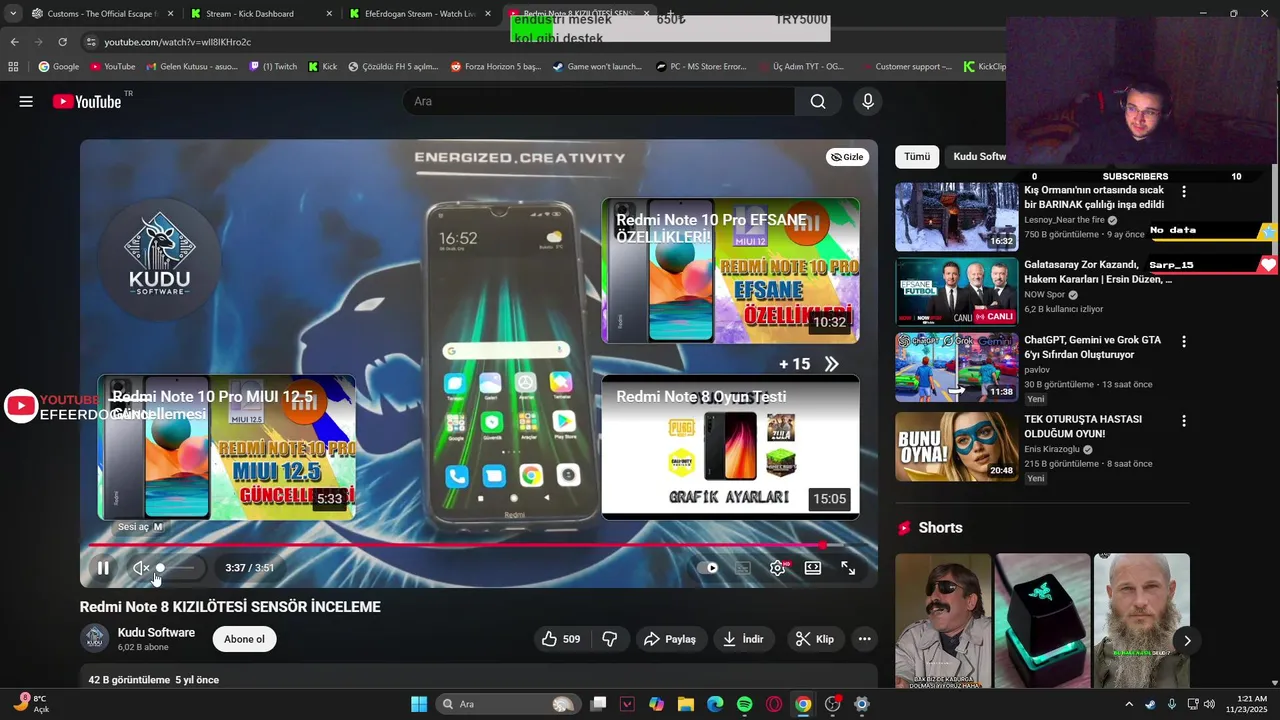Start voice search with the microphone

[x=868, y=101]
